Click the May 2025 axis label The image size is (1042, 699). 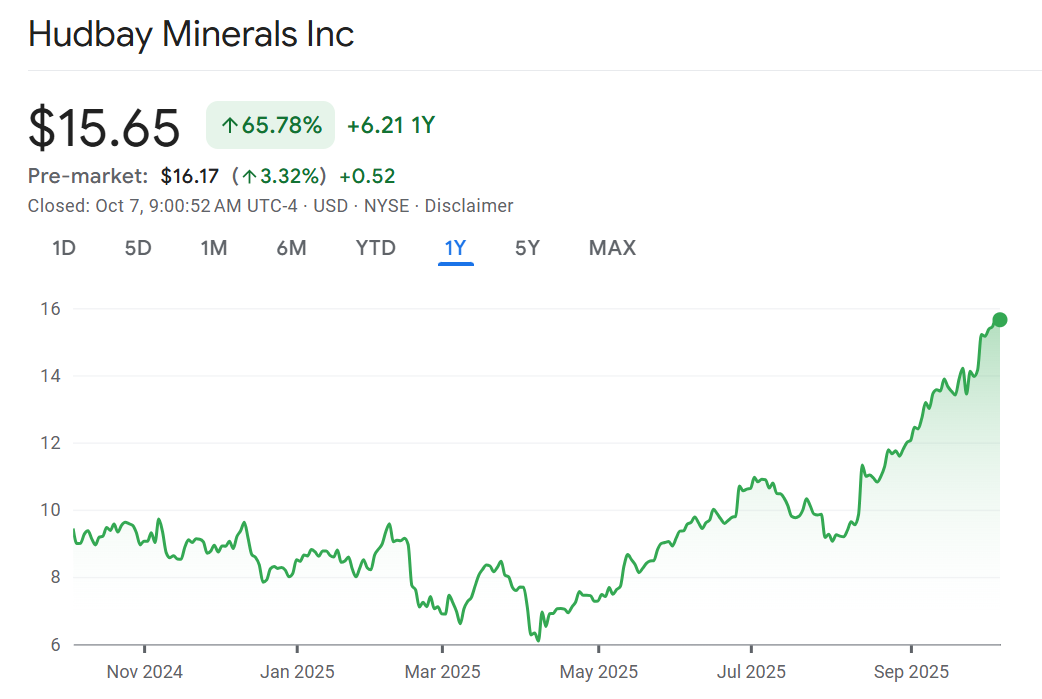point(597,671)
